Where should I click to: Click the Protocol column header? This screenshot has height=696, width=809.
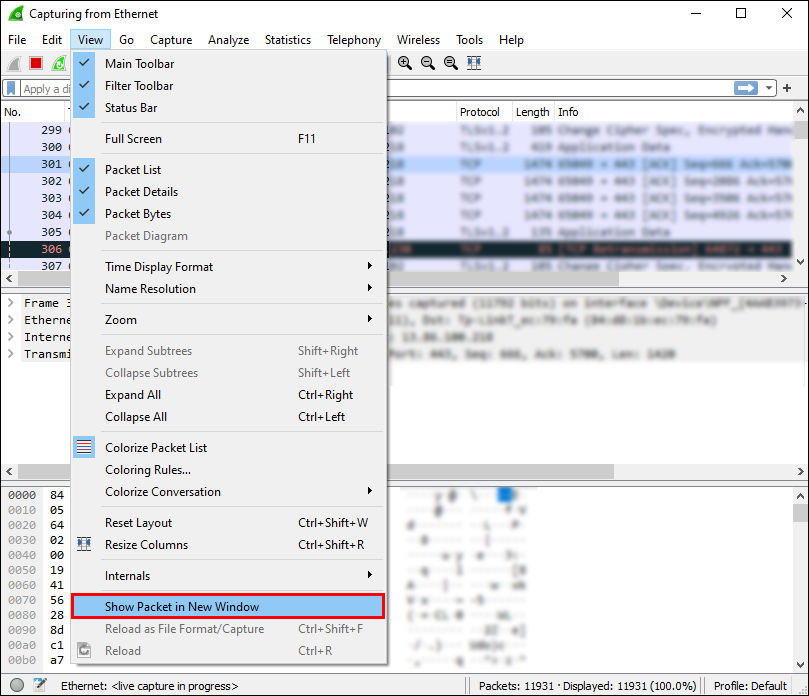point(484,112)
